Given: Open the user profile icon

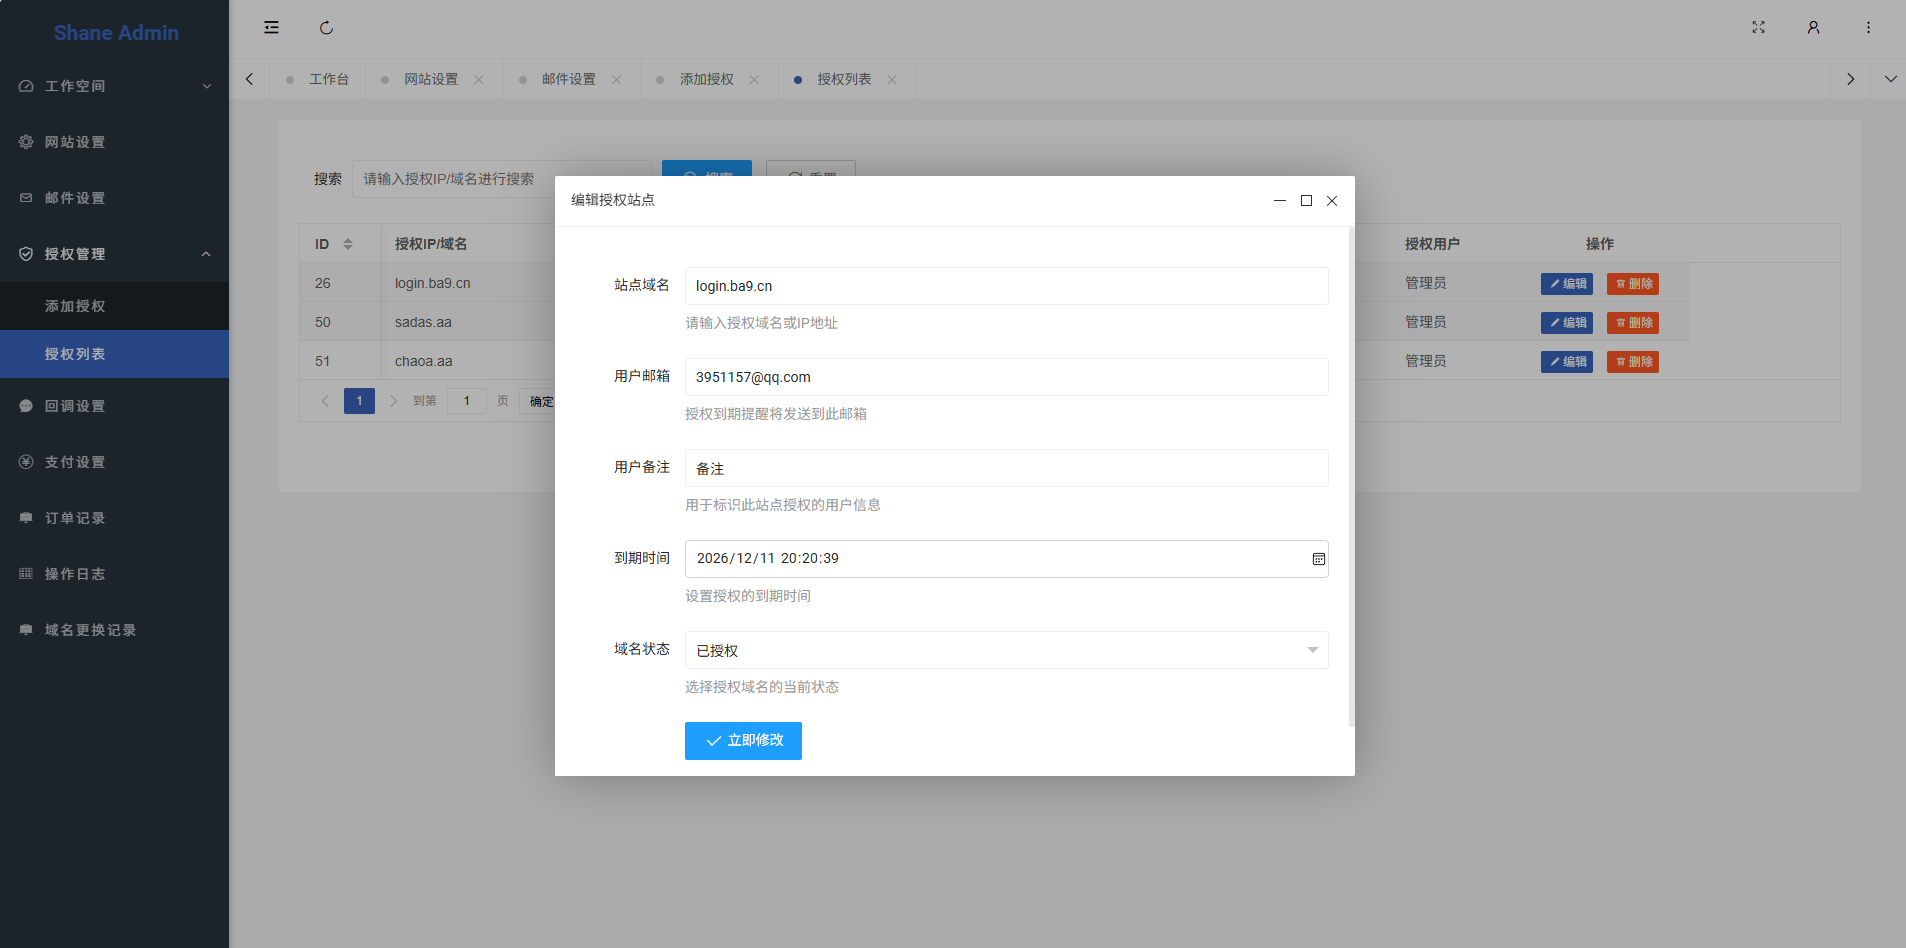Looking at the screenshot, I should (1813, 28).
